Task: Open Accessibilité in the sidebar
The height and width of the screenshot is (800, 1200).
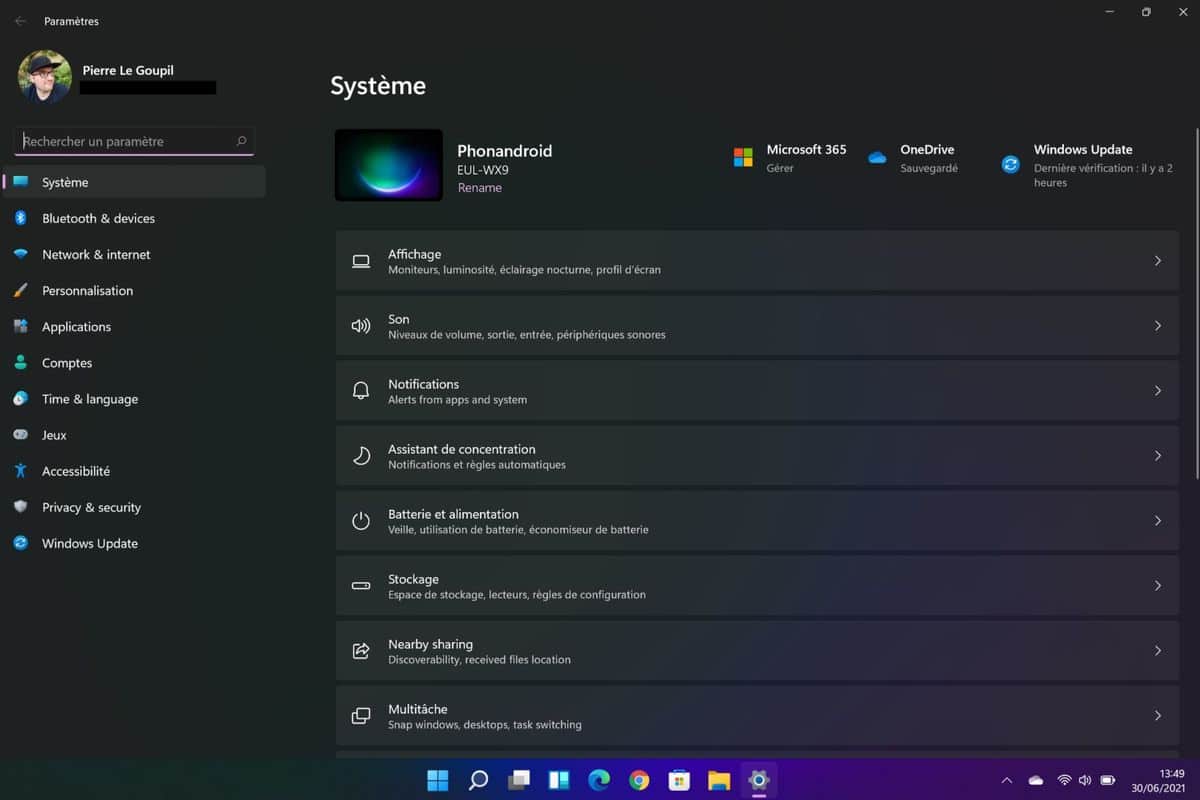Action: tap(135, 471)
